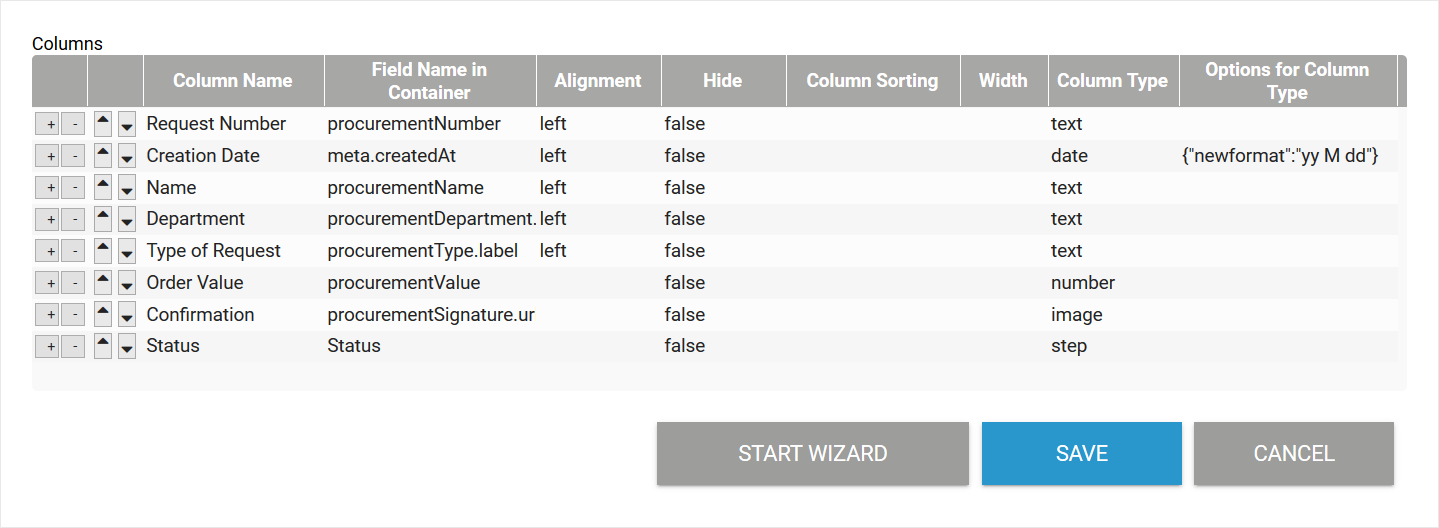Move the Confirmation row up
This screenshot has height=528, width=1439.
pyautogui.click(x=103, y=315)
